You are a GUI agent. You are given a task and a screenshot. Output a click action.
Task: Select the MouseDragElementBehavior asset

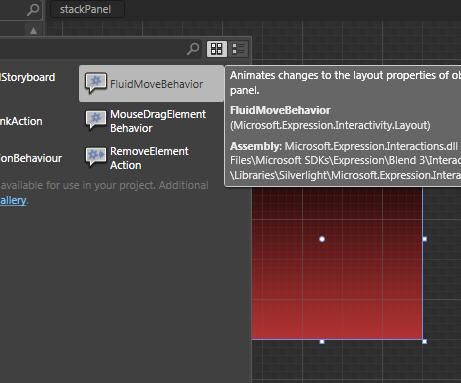click(146, 121)
